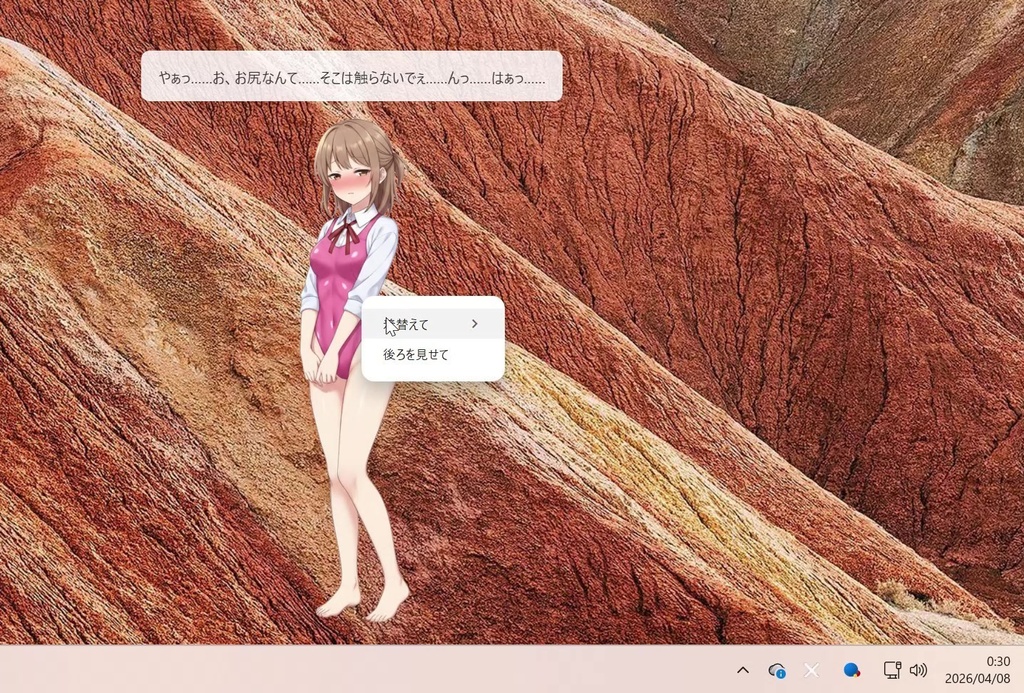
Task: Click the white X system tray icon
Action: tap(810, 670)
